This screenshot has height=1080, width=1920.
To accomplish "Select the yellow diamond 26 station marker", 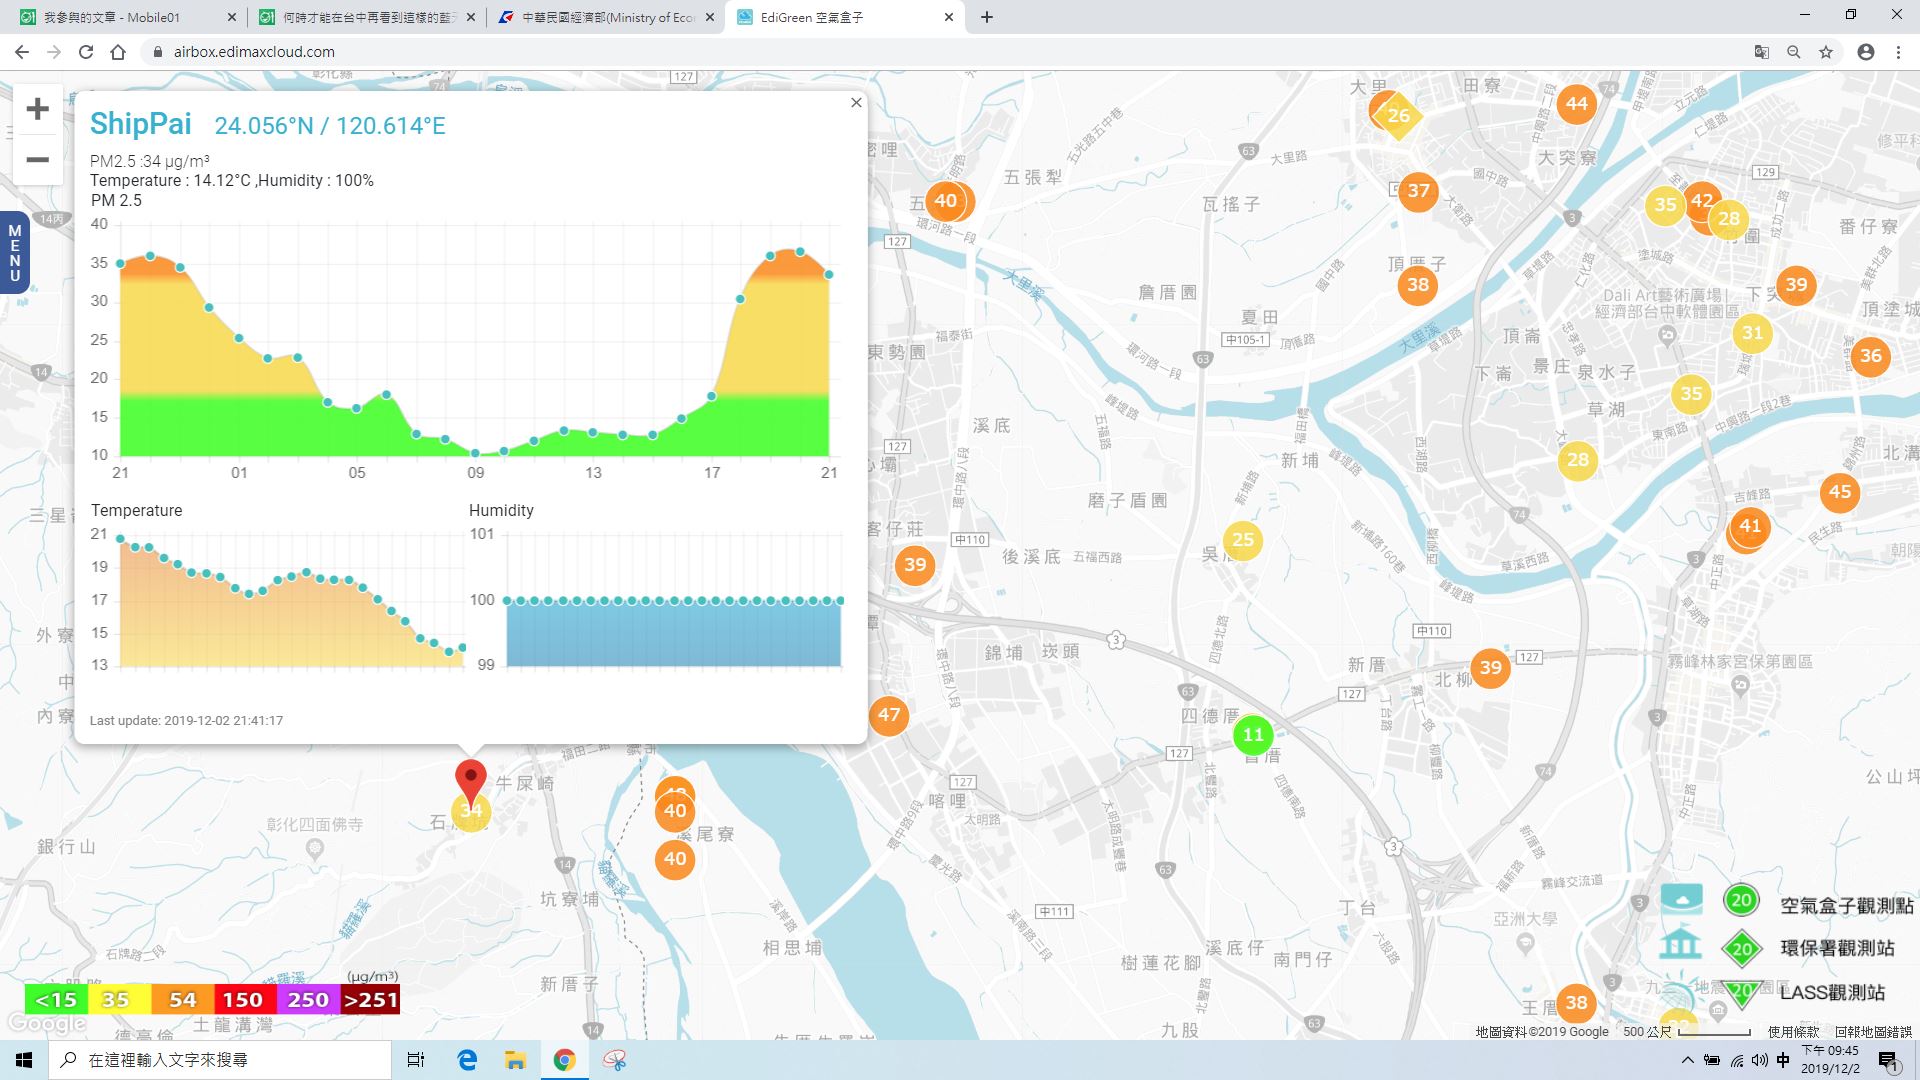I will (x=1398, y=116).
